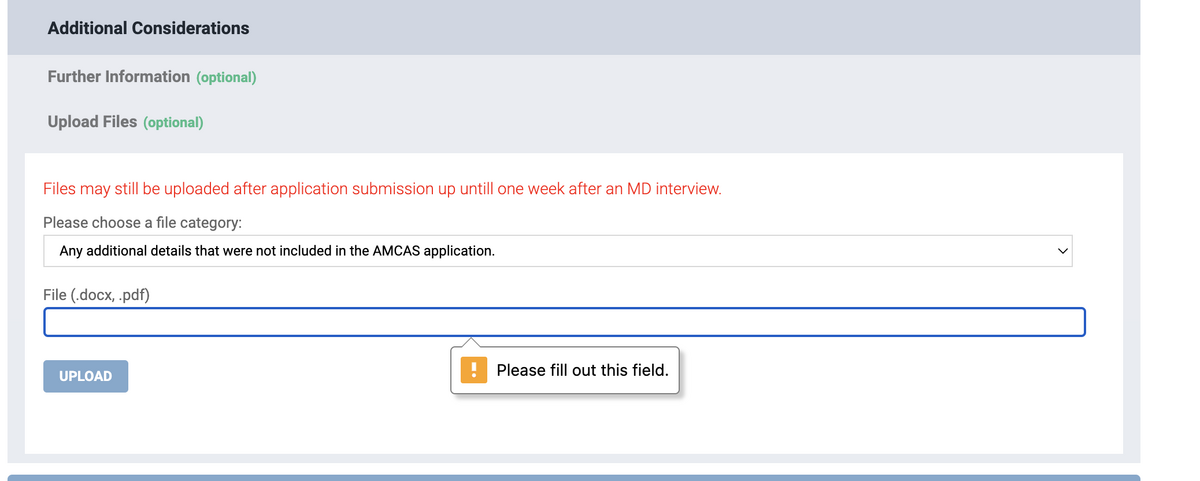Focus the empty File input field
Image resolution: width=1200 pixels, height=481 pixels.
click(x=564, y=322)
